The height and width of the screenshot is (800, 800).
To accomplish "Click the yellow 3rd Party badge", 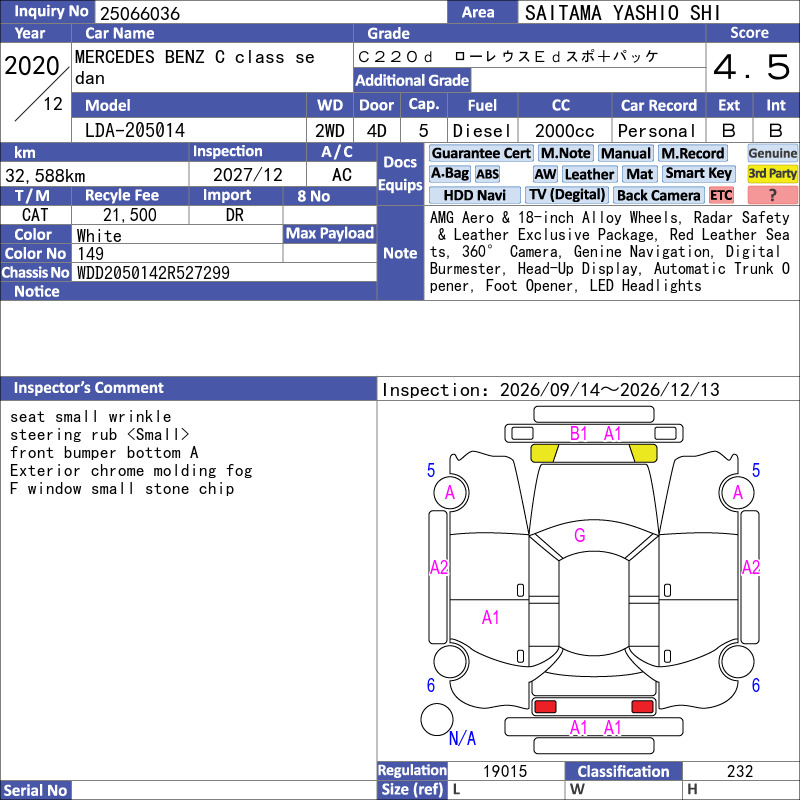I will point(772,173).
